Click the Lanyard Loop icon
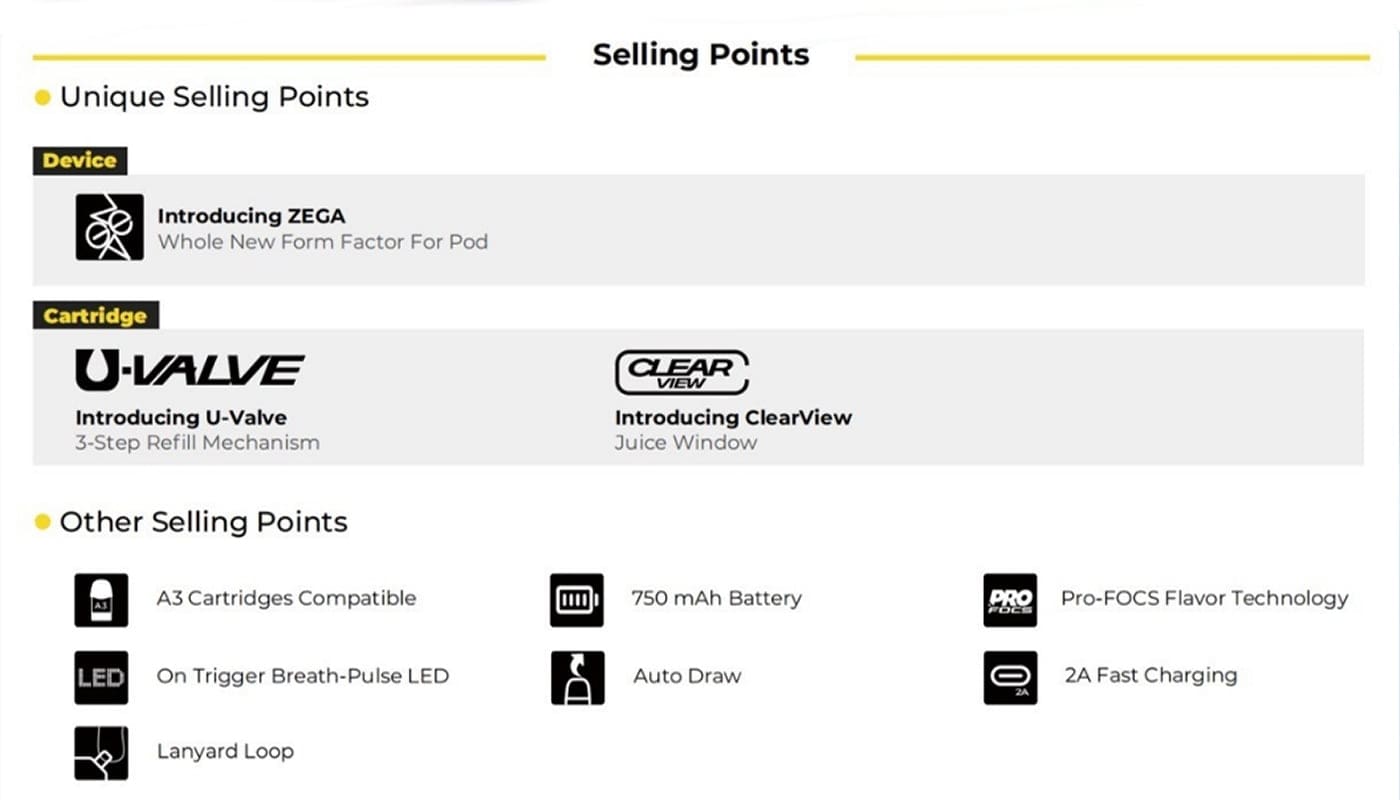Image resolution: width=1400 pixels, height=800 pixels. point(101,753)
